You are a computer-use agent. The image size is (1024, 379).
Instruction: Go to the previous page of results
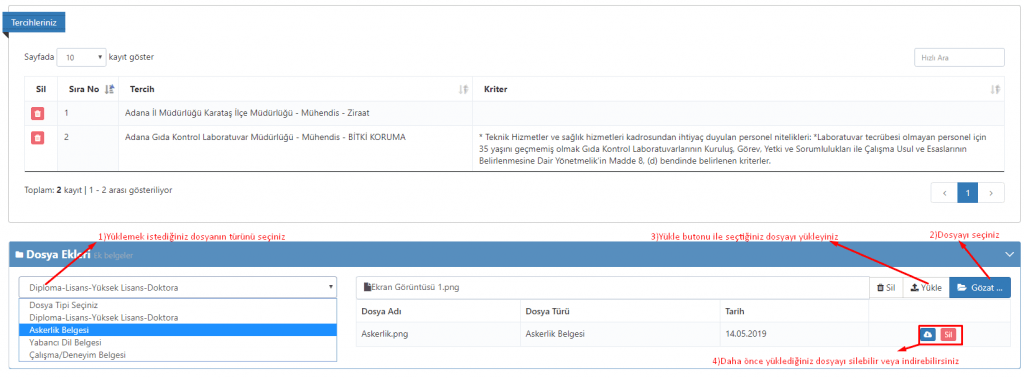click(x=944, y=193)
